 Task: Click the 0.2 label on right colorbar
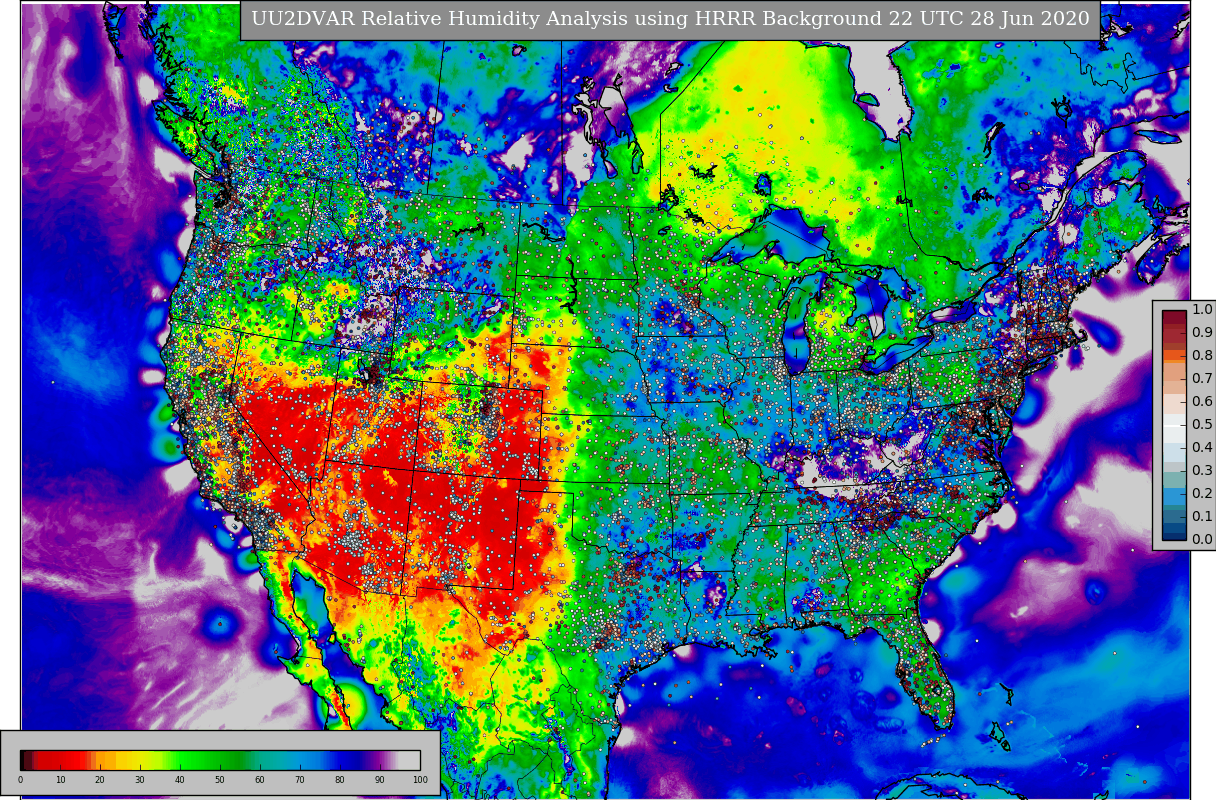click(x=1202, y=493)
